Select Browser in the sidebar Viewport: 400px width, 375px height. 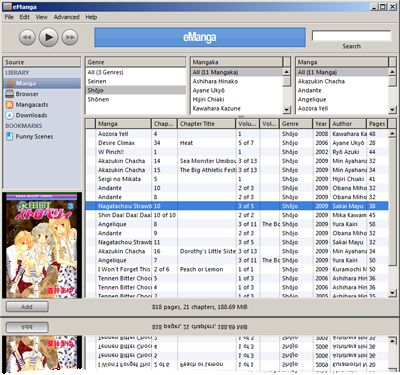42,94
